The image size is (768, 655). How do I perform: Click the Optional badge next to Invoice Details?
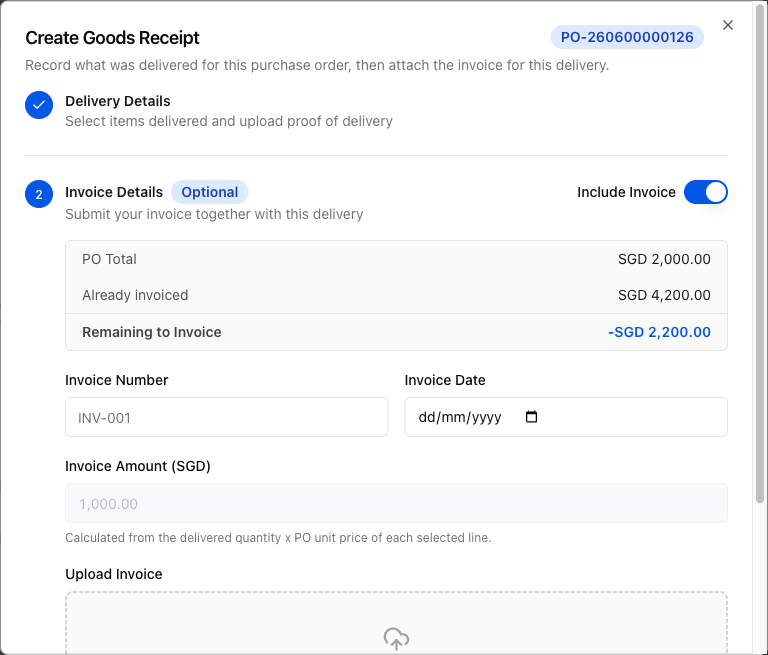pyautogui.click(x=210, y=192)
